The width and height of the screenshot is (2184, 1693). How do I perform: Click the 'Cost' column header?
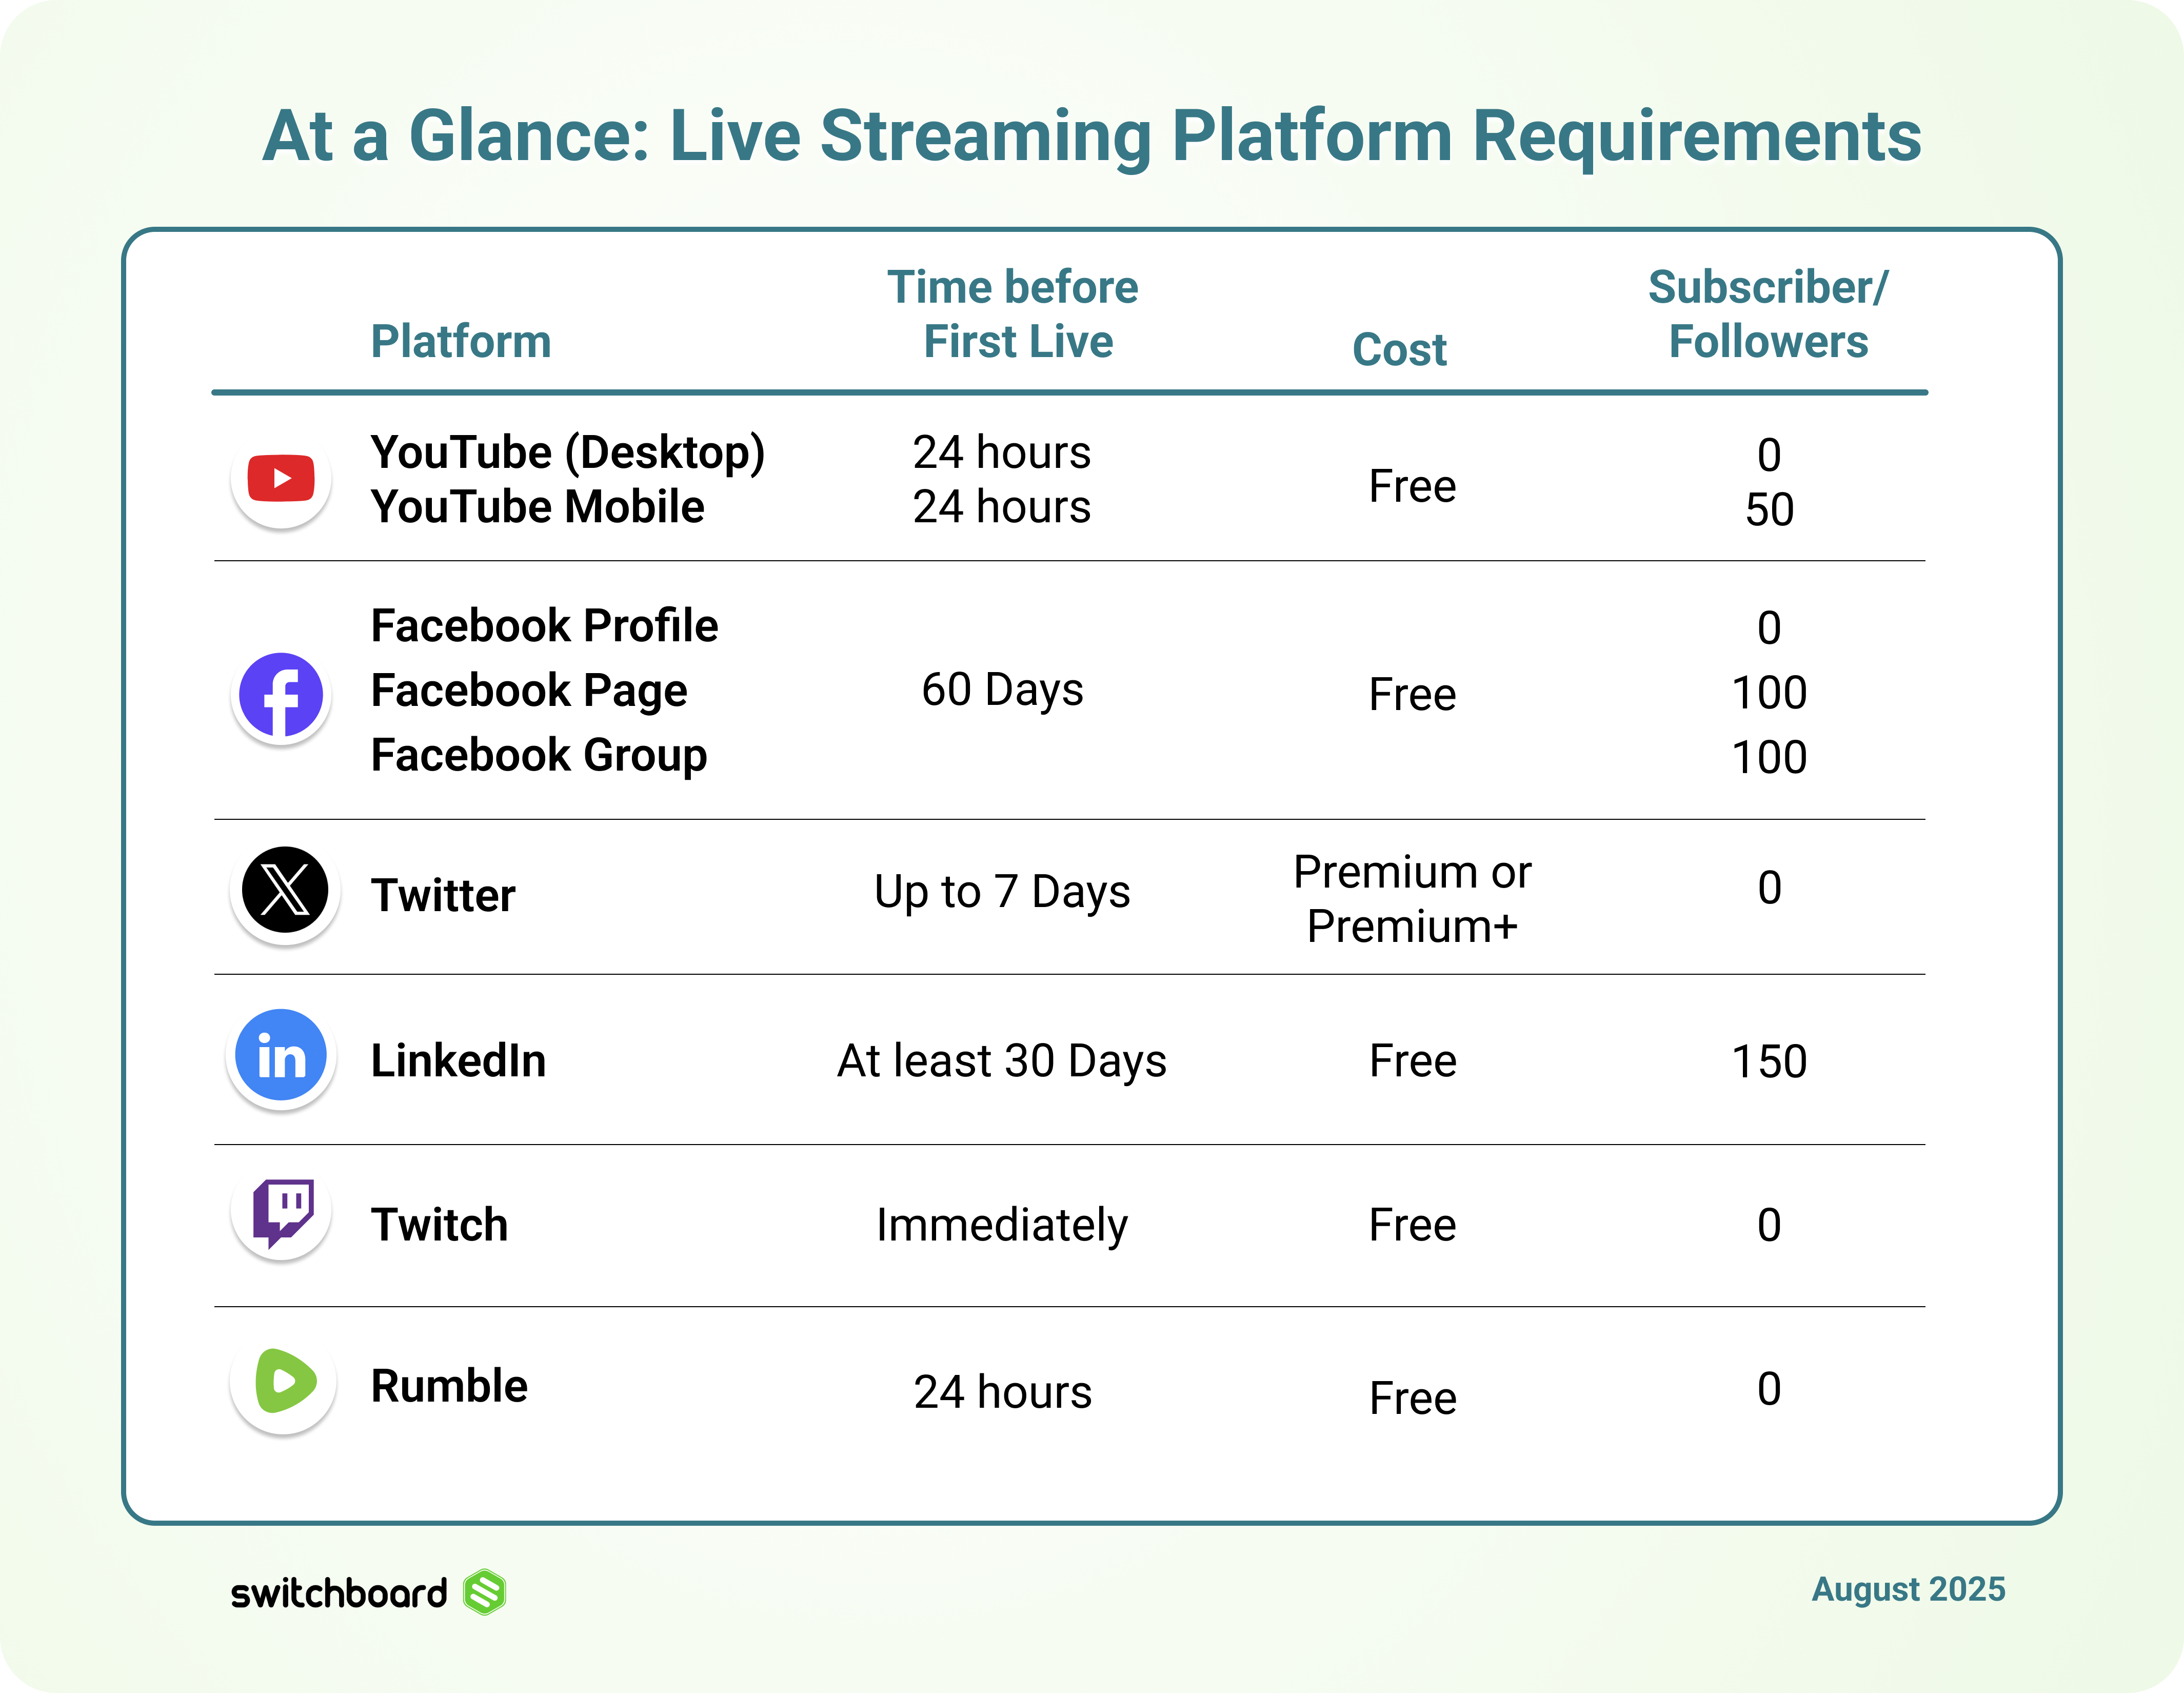(1399, 350)
